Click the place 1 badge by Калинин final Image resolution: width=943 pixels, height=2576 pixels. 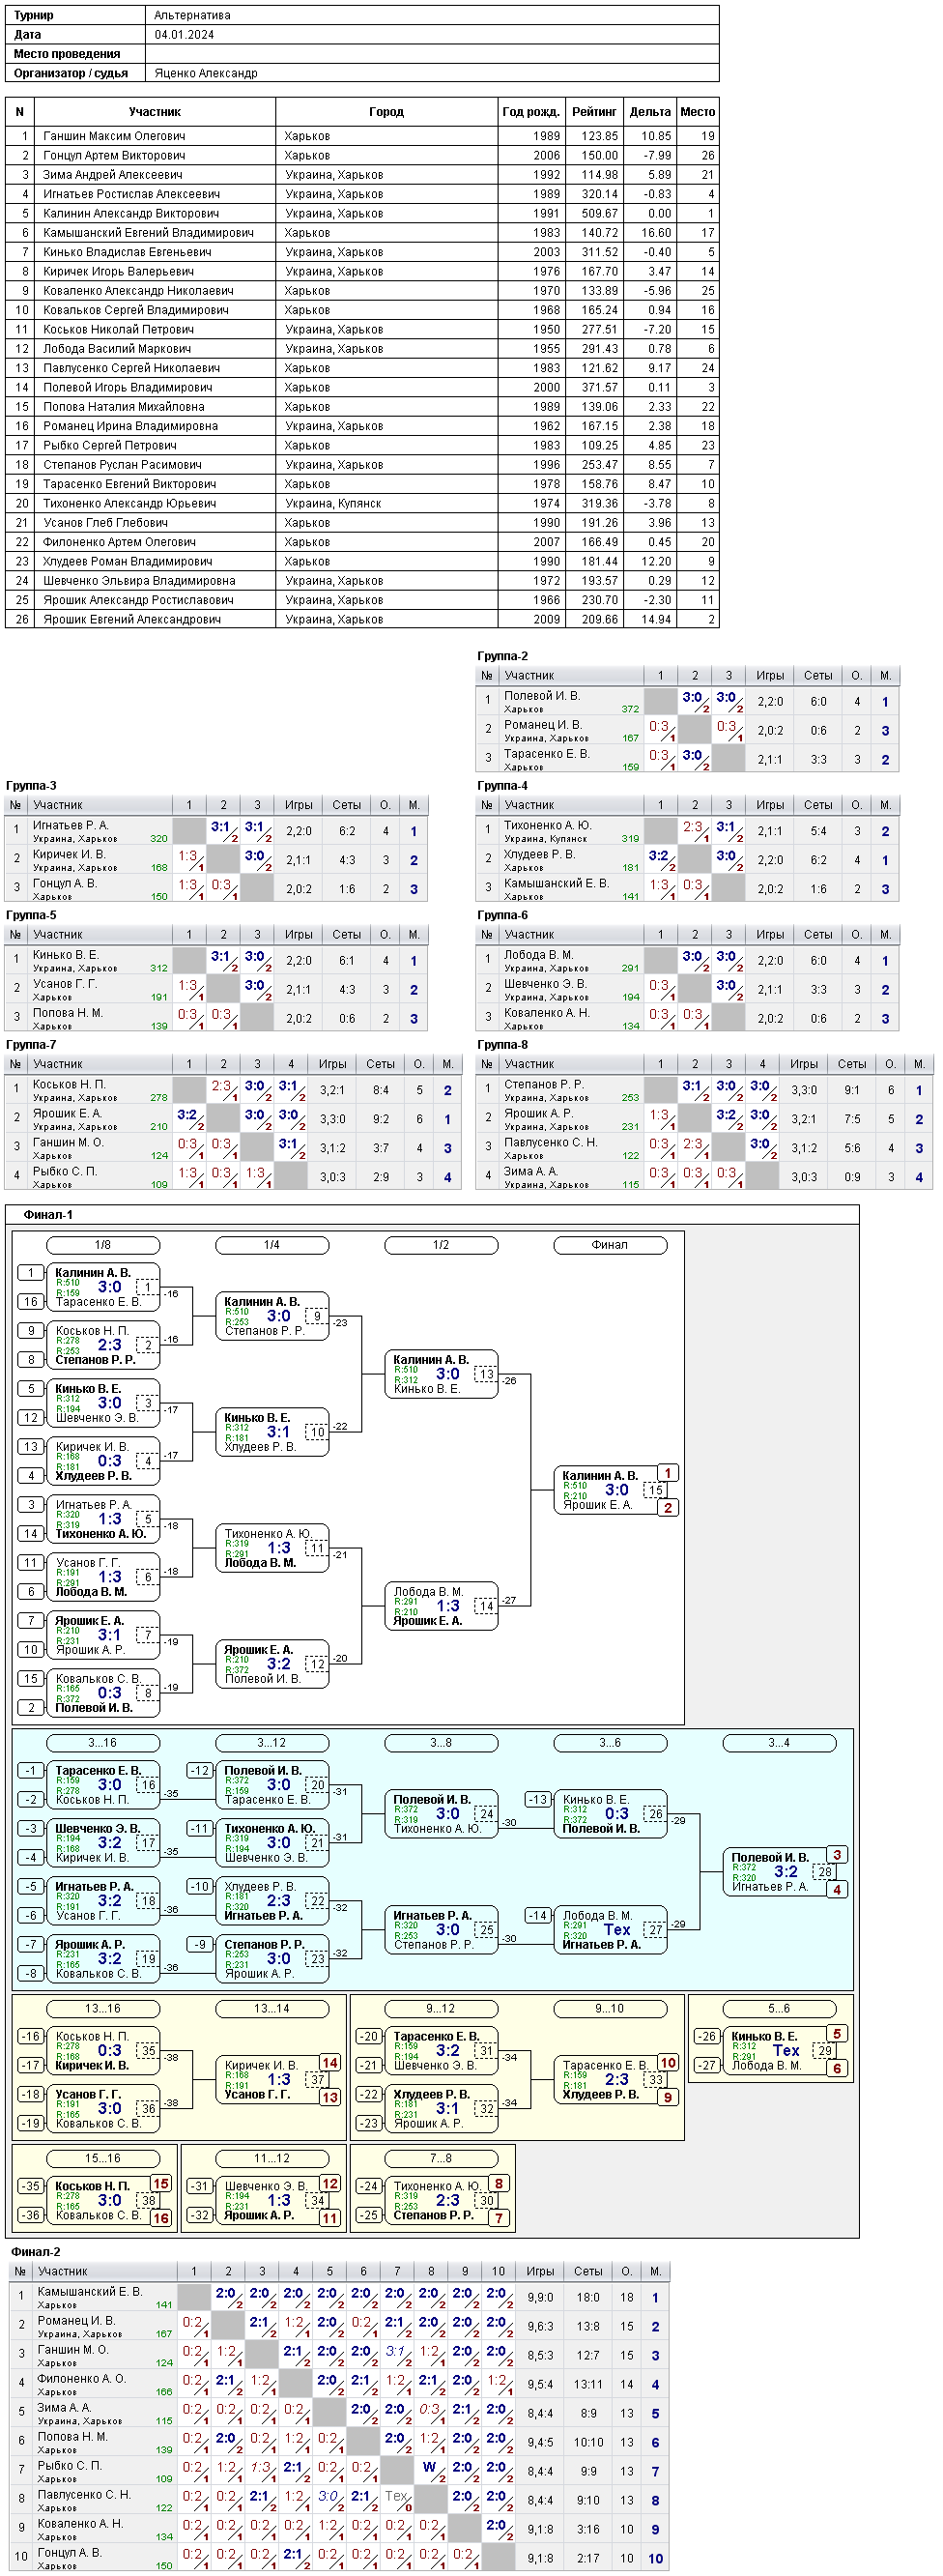pyautogui.click(x=668, y=1473)
